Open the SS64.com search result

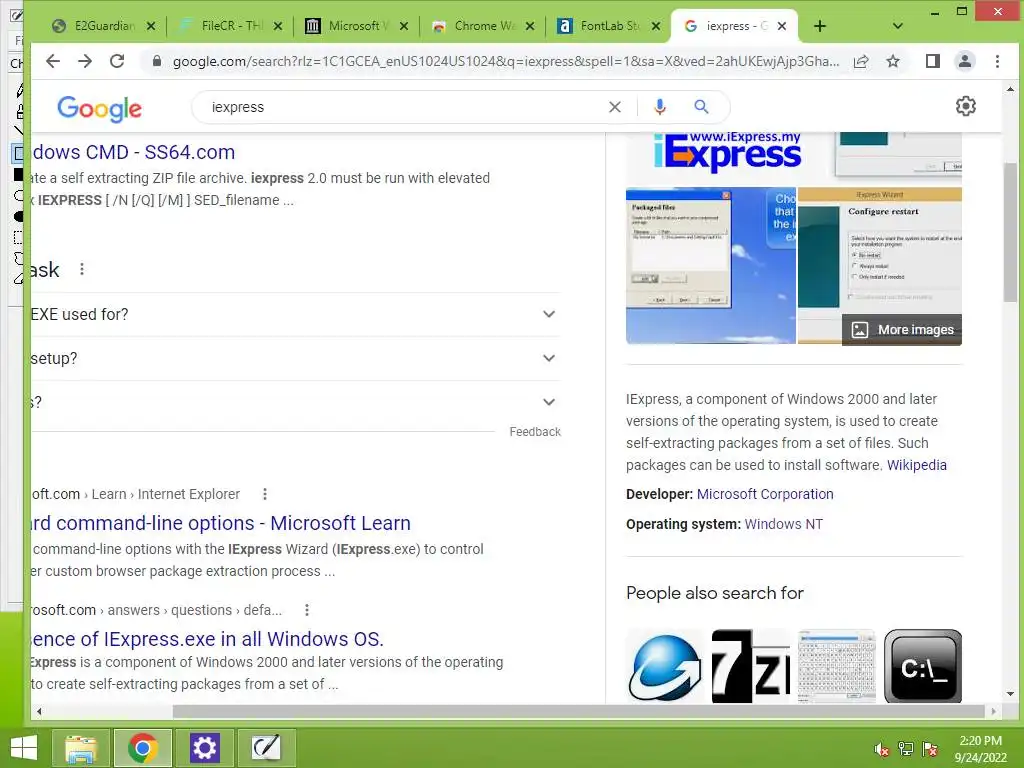coord(133,152)
